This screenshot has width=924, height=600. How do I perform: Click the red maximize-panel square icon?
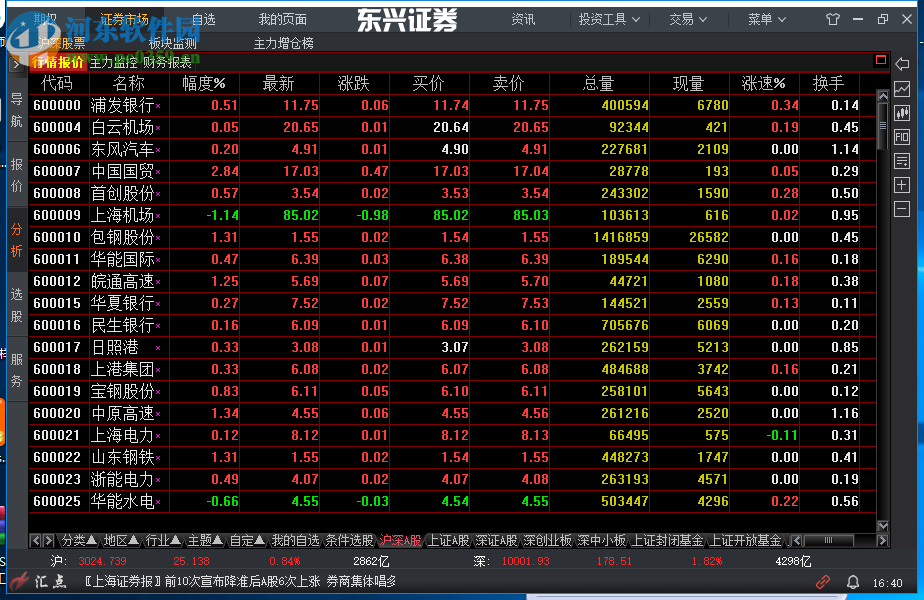click(x=881, y=60)
